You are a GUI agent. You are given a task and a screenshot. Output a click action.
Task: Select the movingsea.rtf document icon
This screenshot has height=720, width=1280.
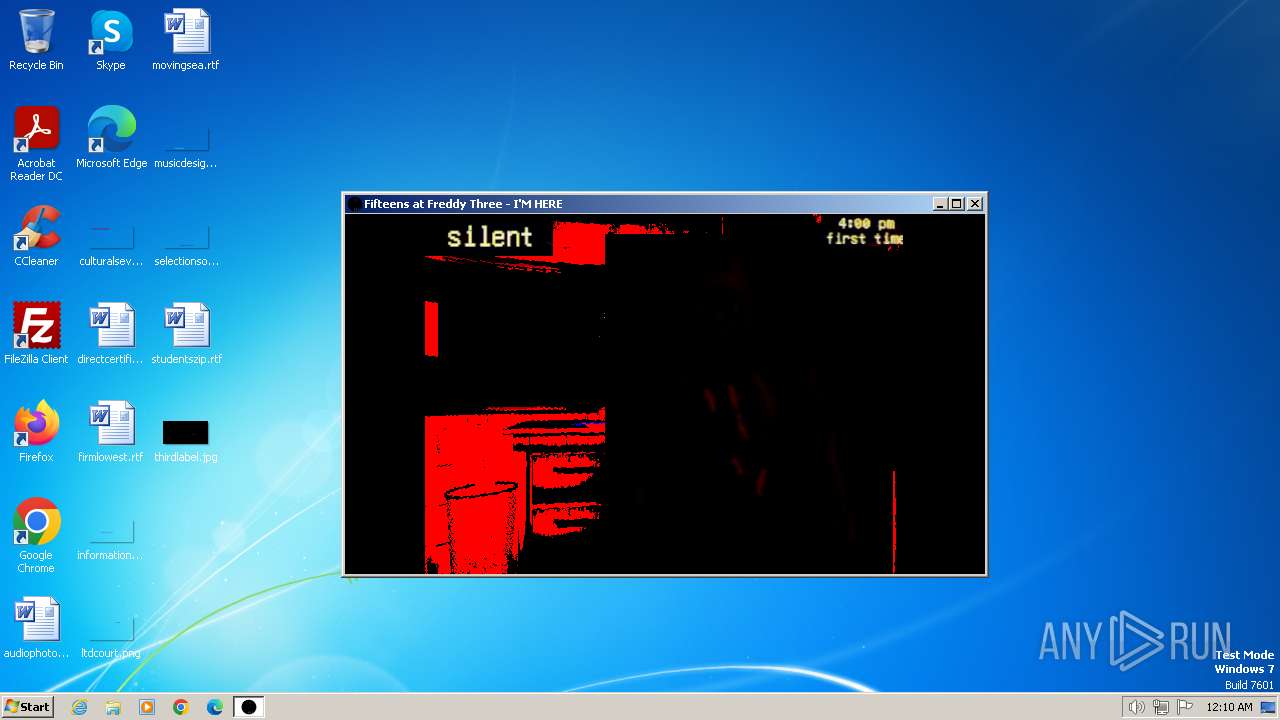186,40
